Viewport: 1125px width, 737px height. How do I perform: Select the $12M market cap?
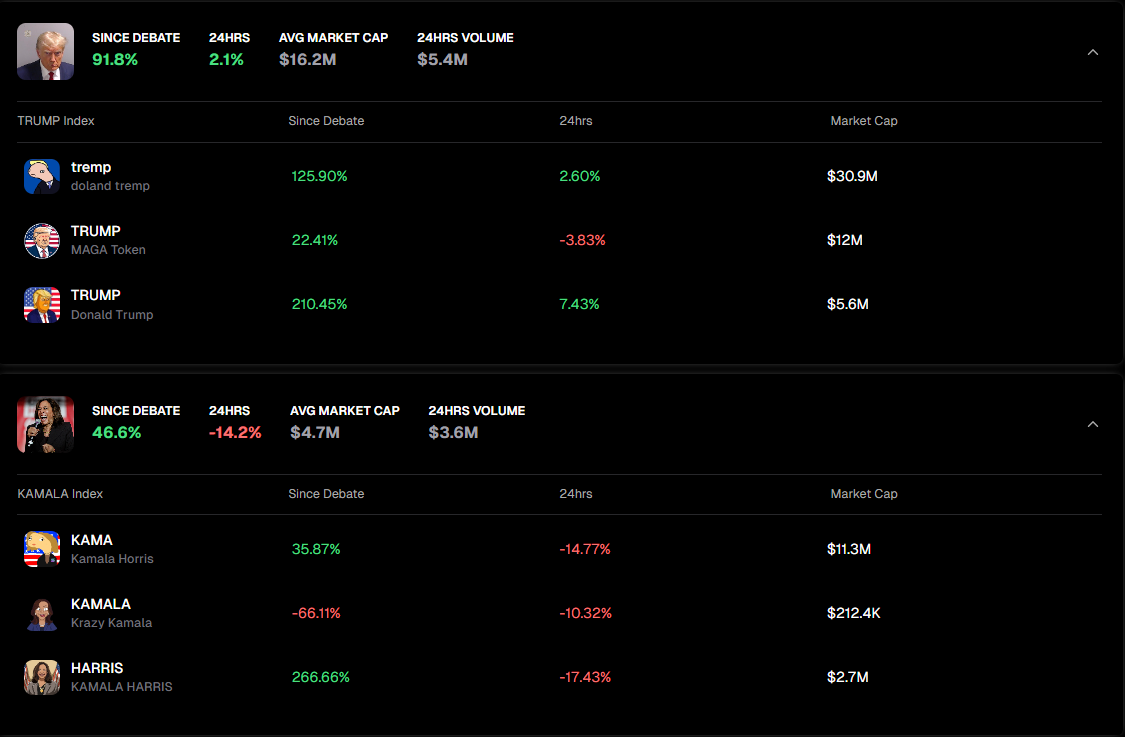pyautogui.click(x=844, y=240)
